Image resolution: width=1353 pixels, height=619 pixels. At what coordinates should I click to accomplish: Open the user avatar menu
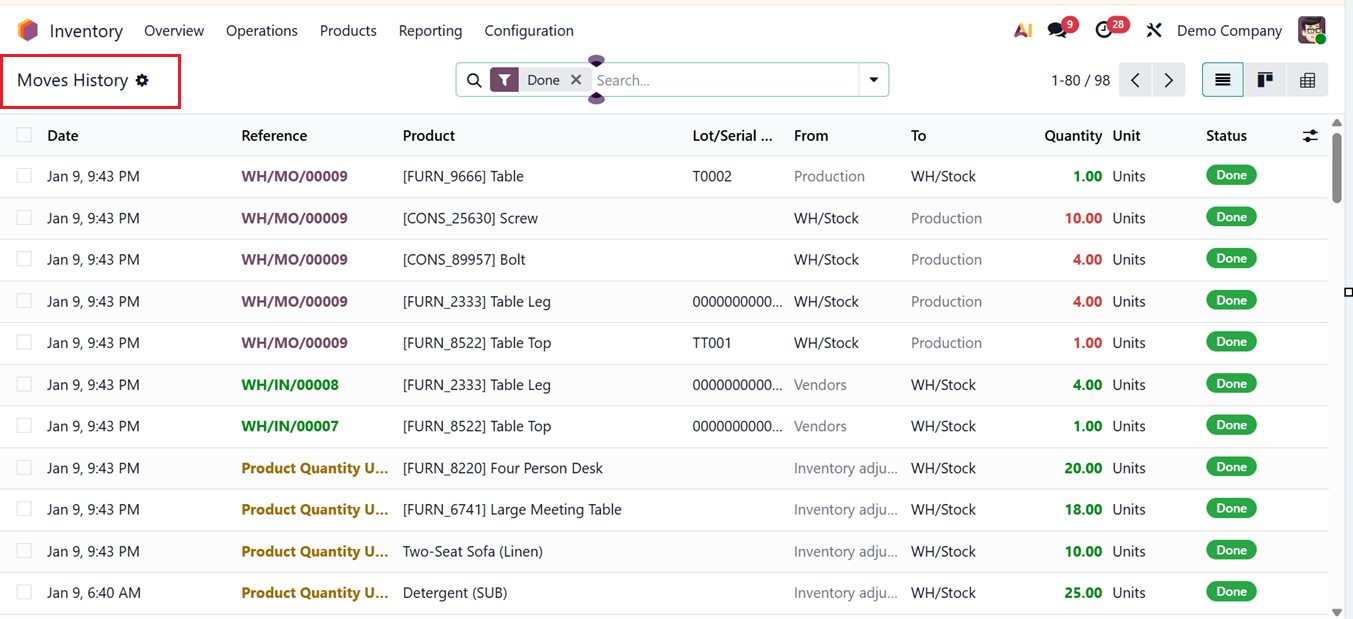1311,30
